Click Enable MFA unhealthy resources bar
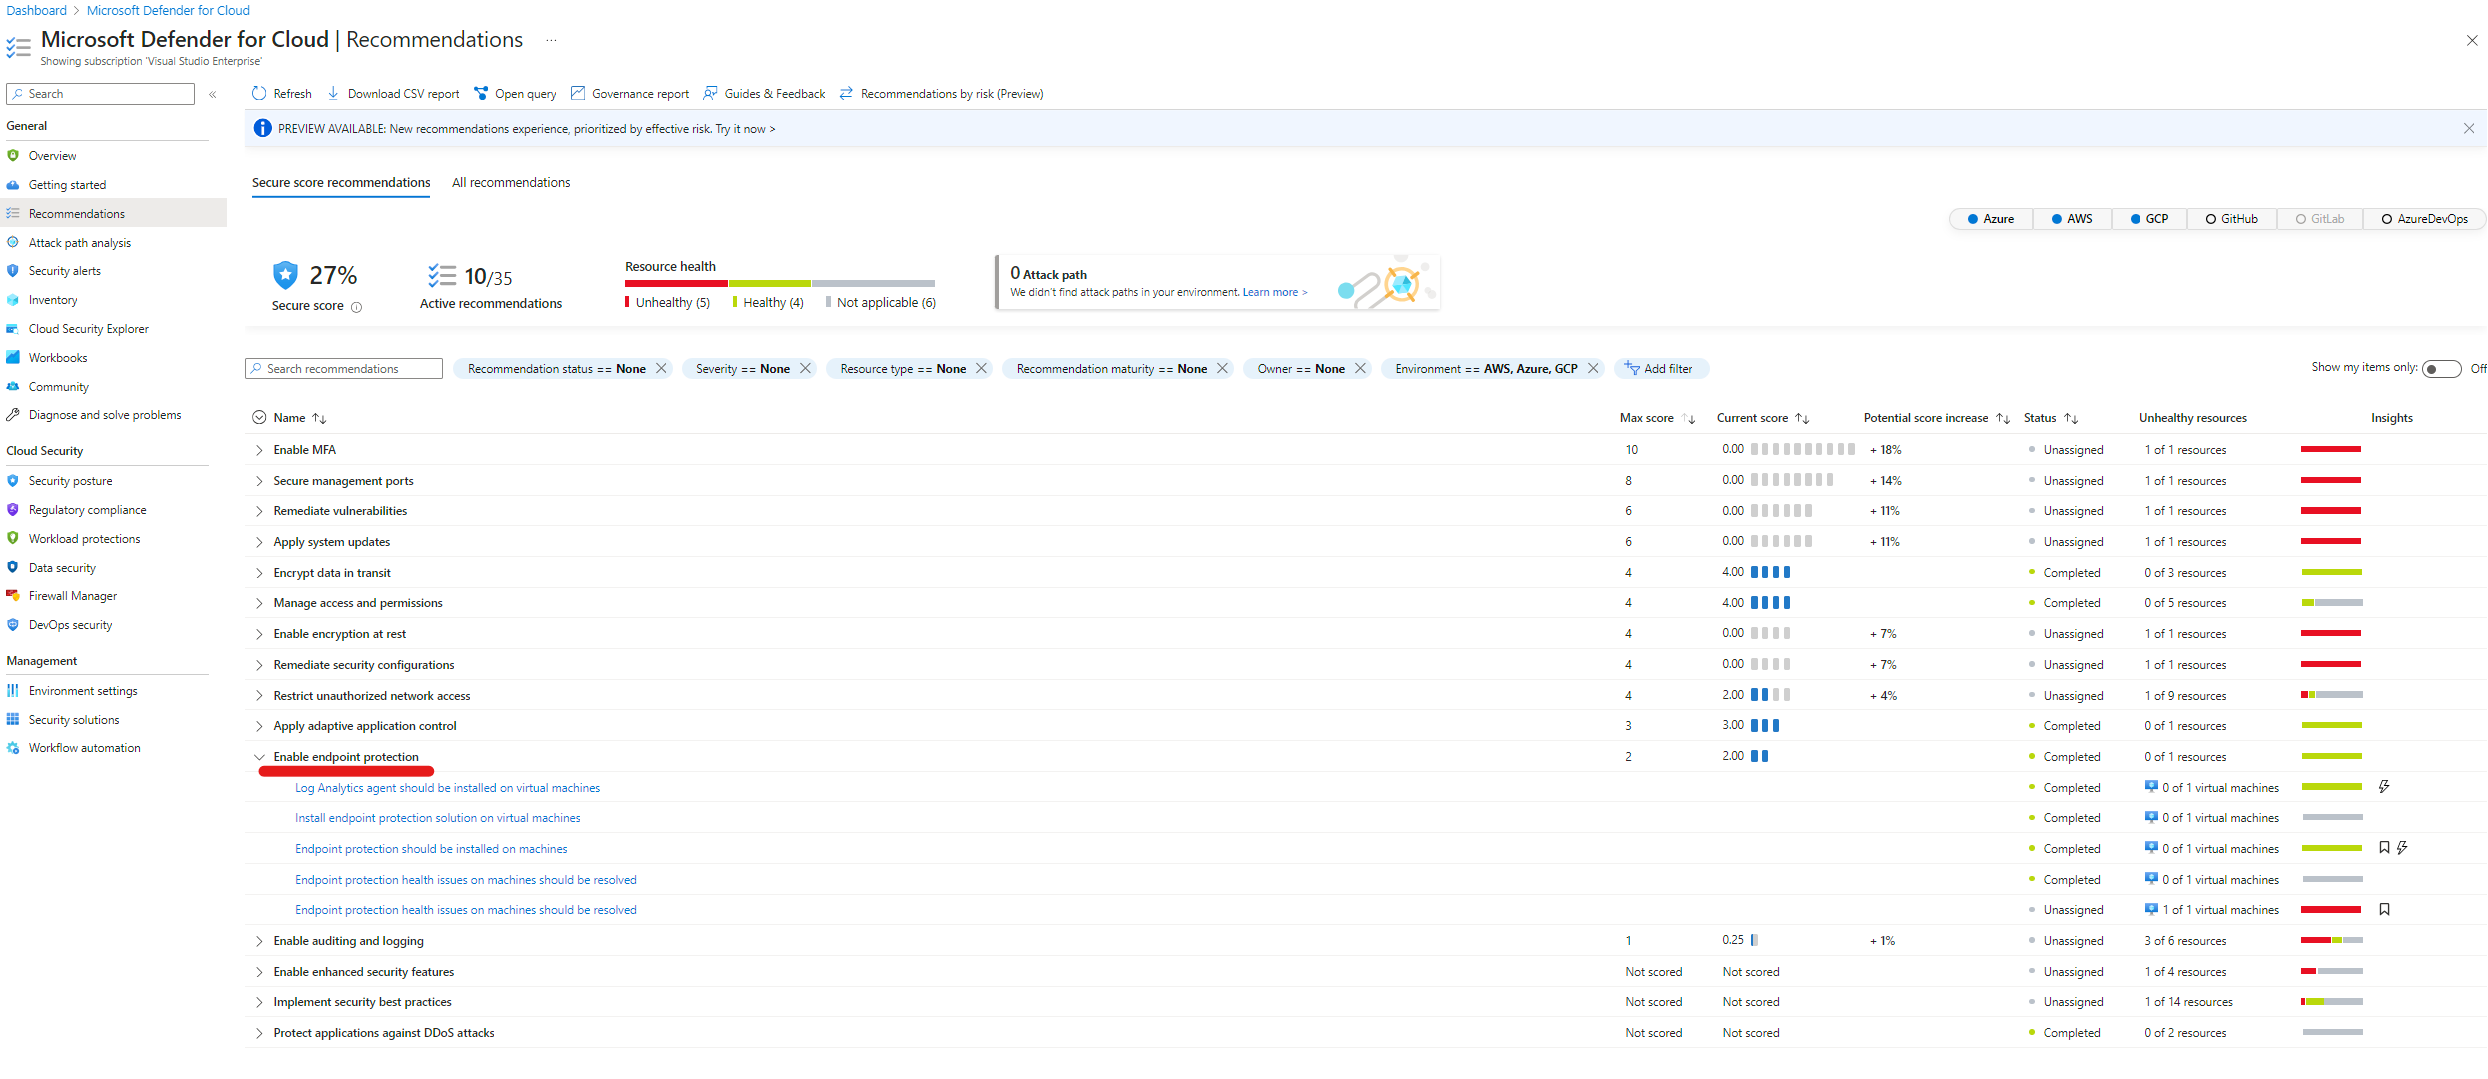The width and height of the screenshot is (2488, 1079). click(2331, 450)
